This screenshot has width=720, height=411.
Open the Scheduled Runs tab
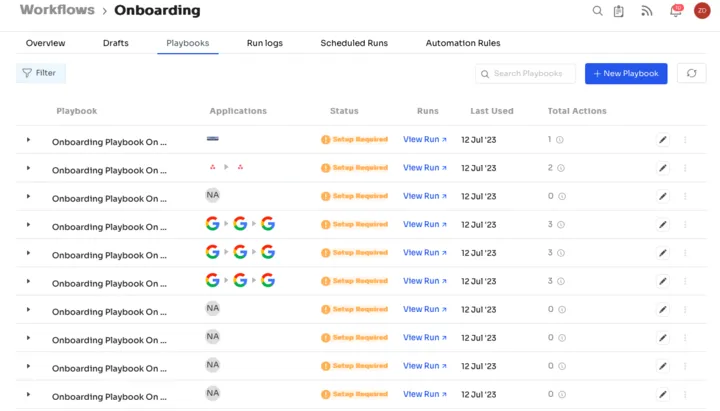pos(354,43)
